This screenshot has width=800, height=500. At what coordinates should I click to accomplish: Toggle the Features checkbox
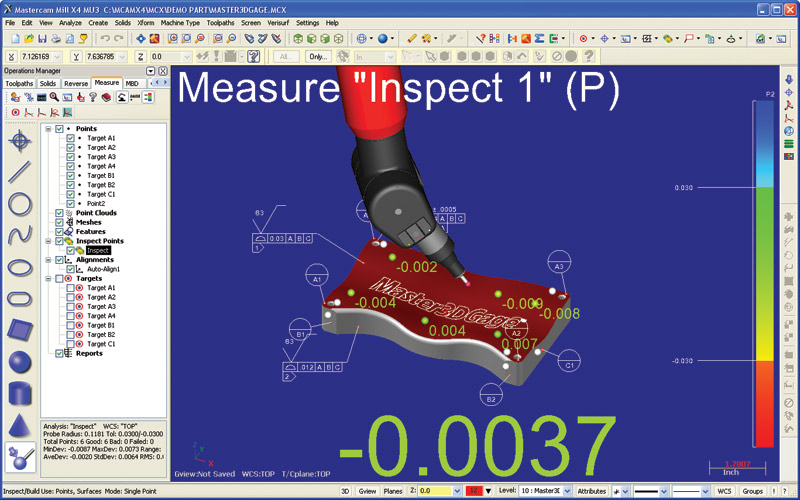tap(60, 232)
